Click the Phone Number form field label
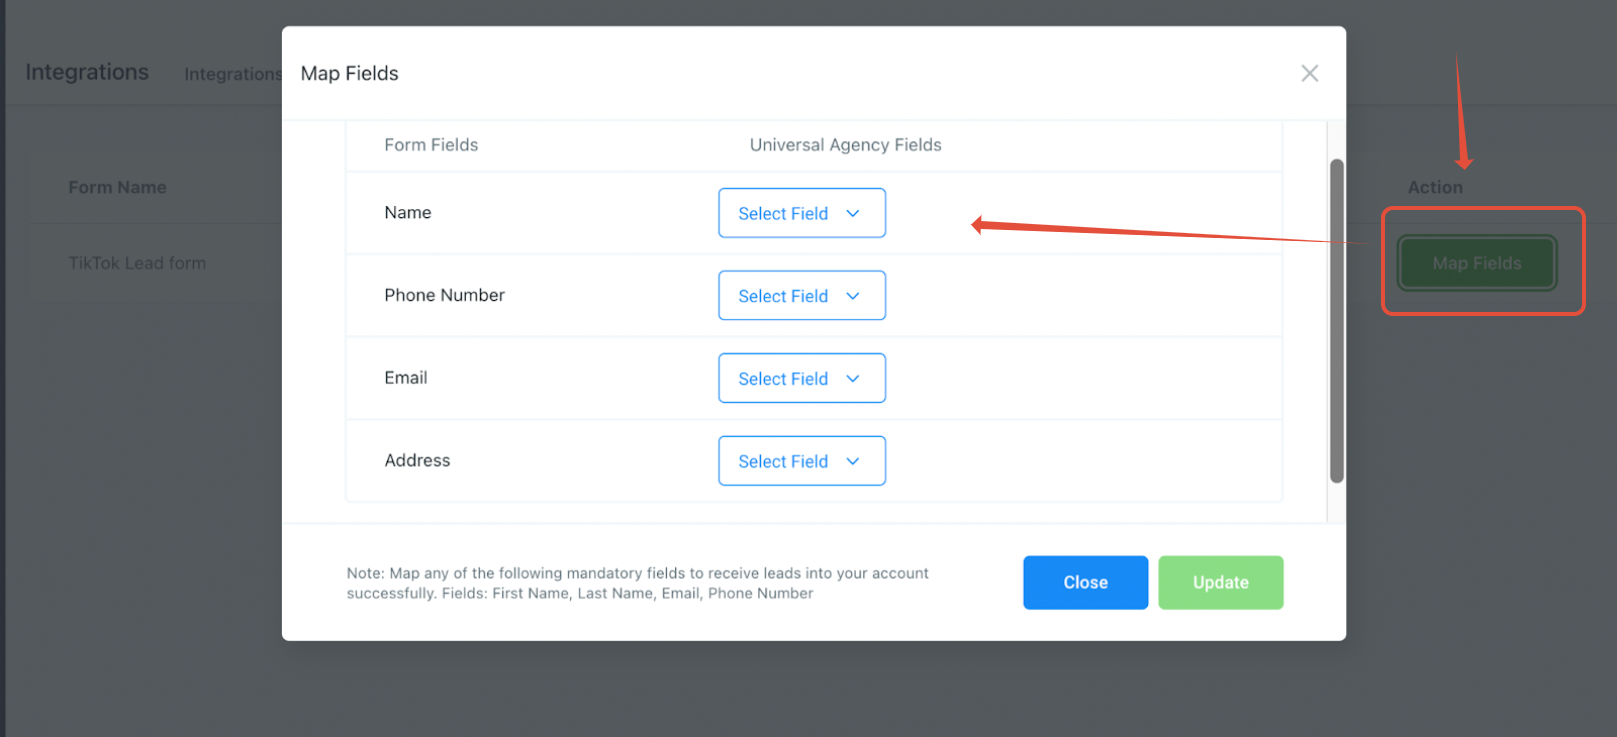 pyautogui.click(x=444, y=295)
